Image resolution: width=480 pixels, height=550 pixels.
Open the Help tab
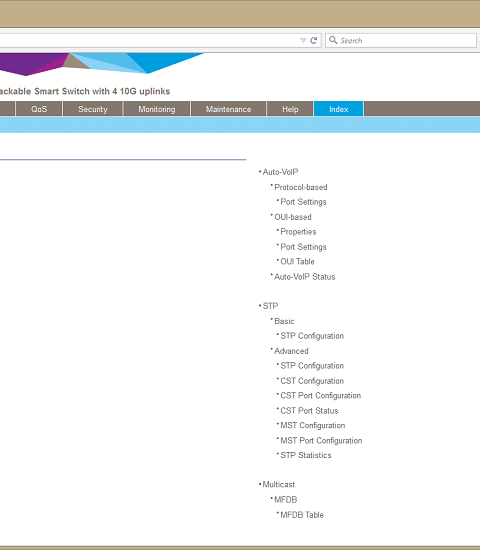[290, 109]
